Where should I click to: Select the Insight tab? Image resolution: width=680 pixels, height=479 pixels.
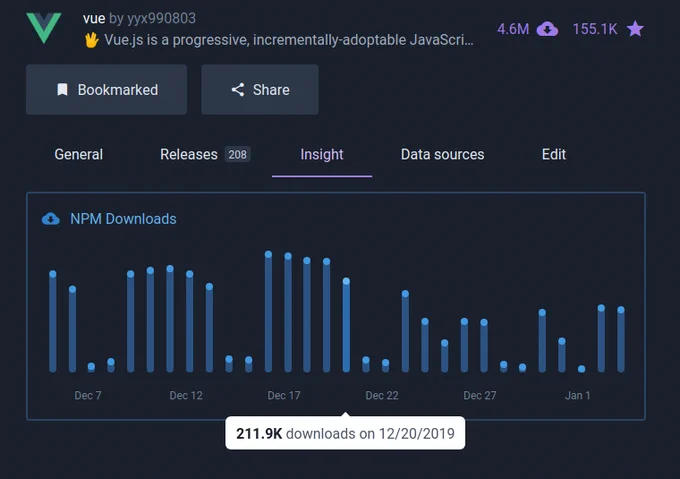[x=322, y=154]
